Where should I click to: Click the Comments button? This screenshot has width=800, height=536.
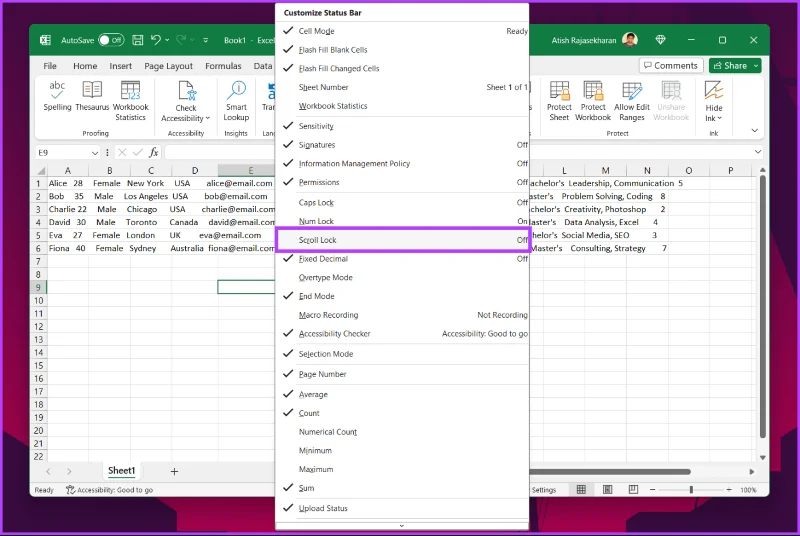tap(671, 65)
